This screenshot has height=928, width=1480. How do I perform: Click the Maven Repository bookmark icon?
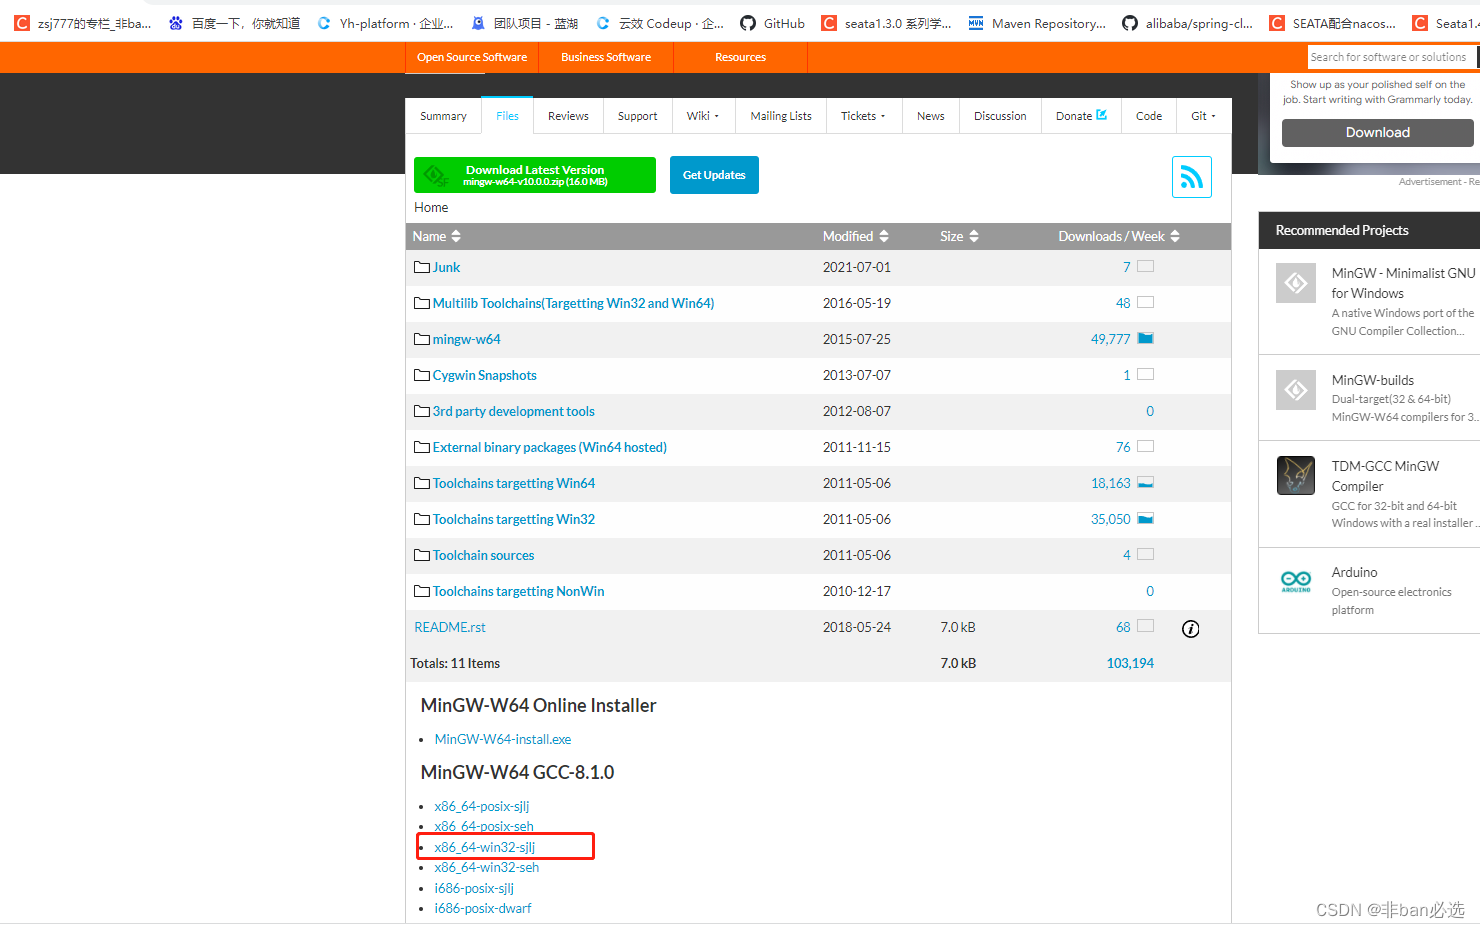pyautogui.click(x=976, y=23)
